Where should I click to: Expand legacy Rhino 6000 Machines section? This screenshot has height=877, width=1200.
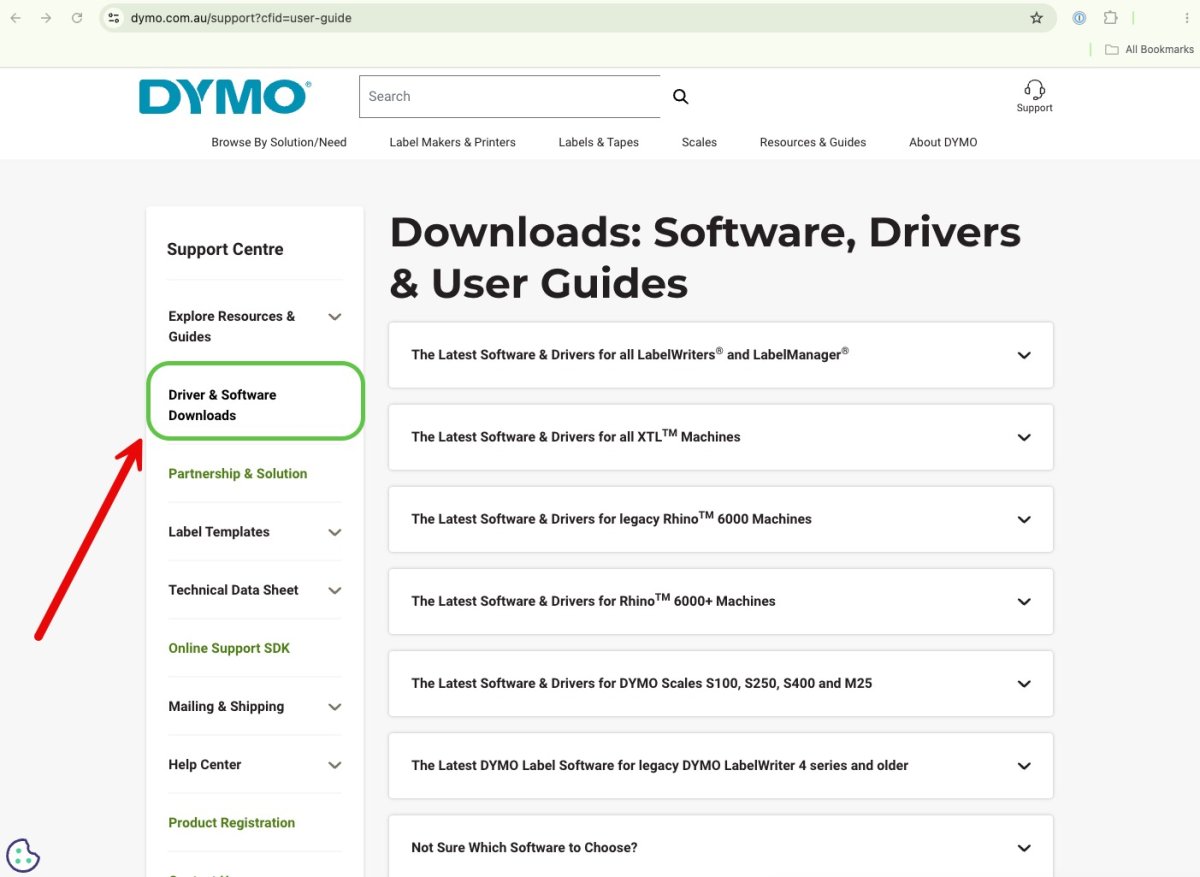coord(721,519)
